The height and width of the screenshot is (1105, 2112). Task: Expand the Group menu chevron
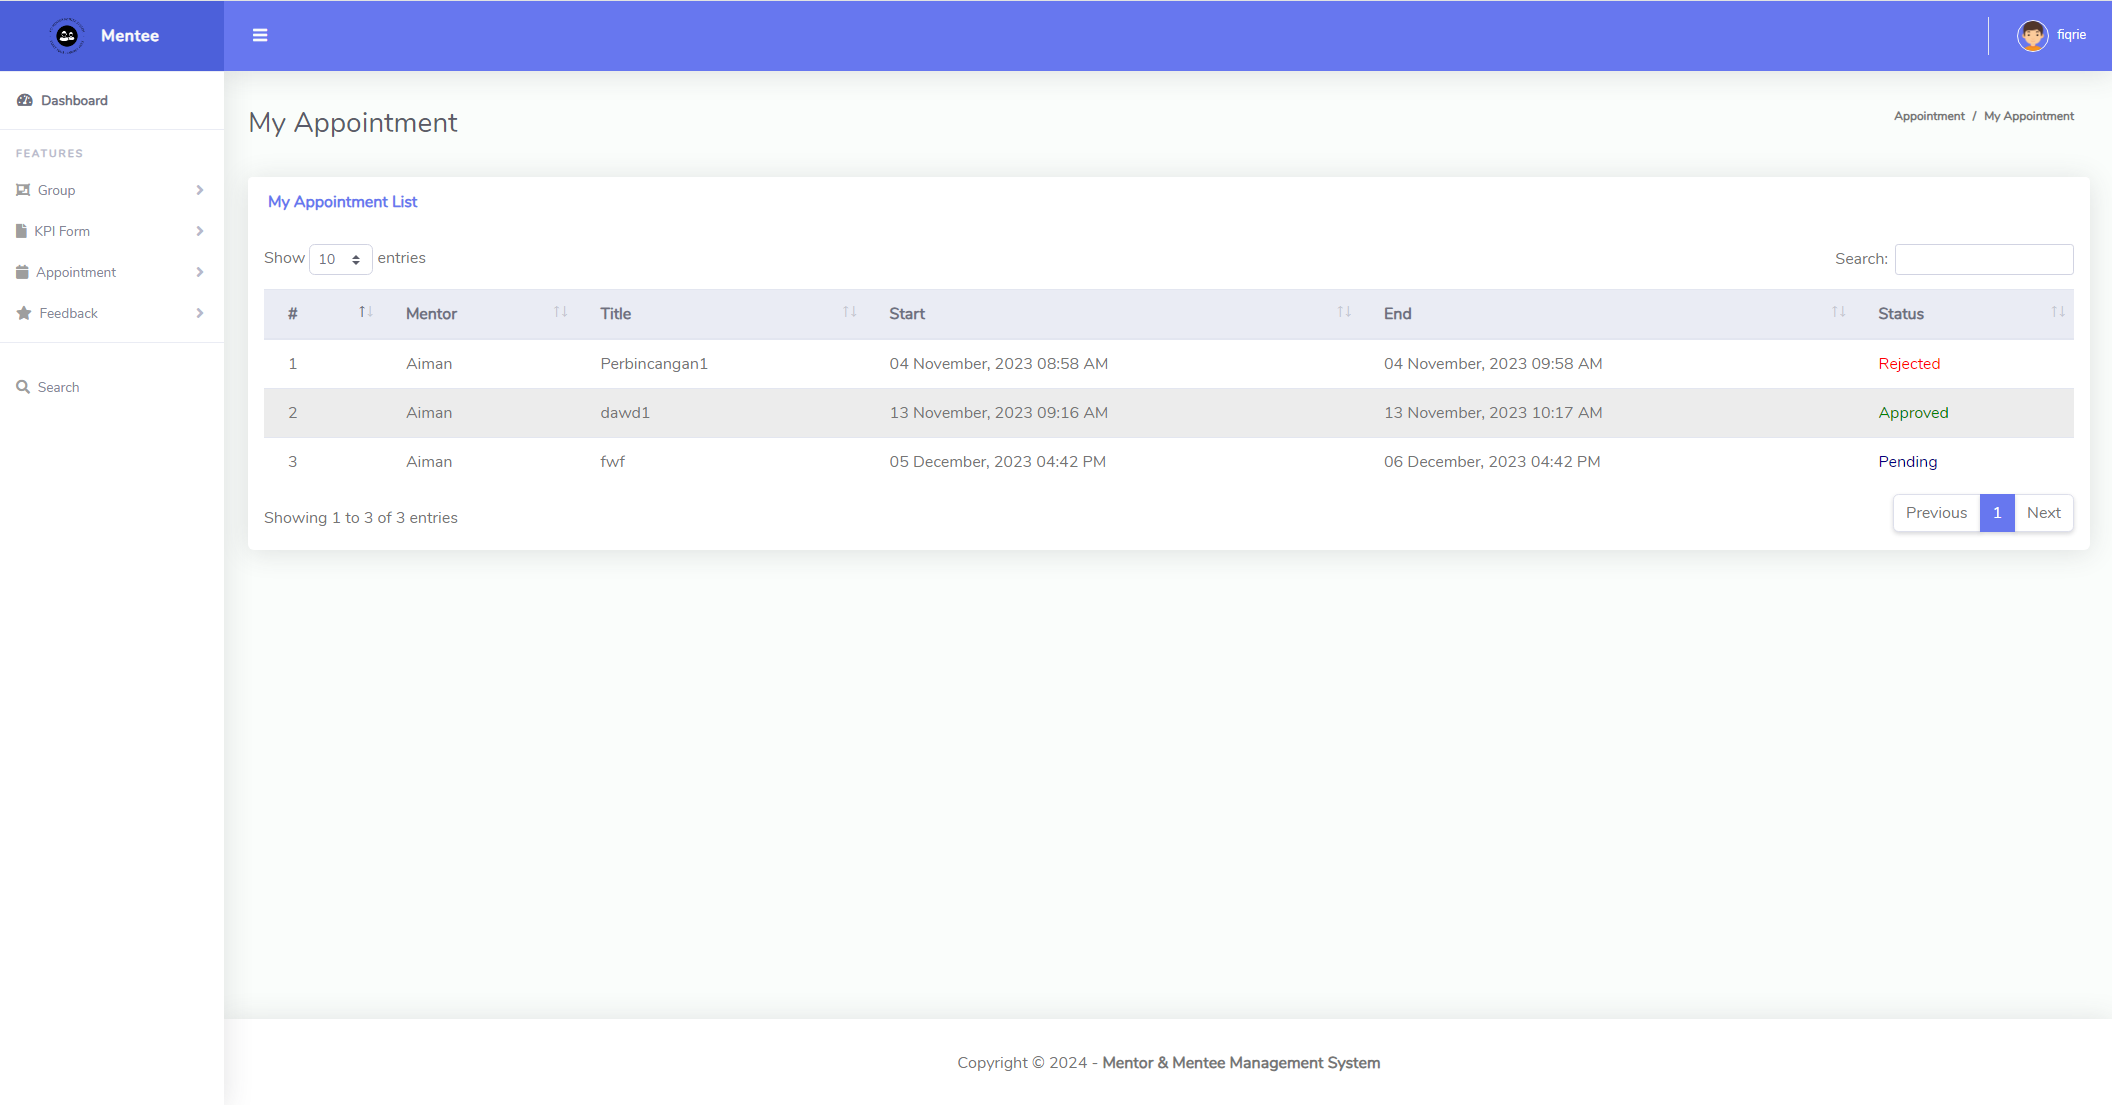[x=200, y=190]
